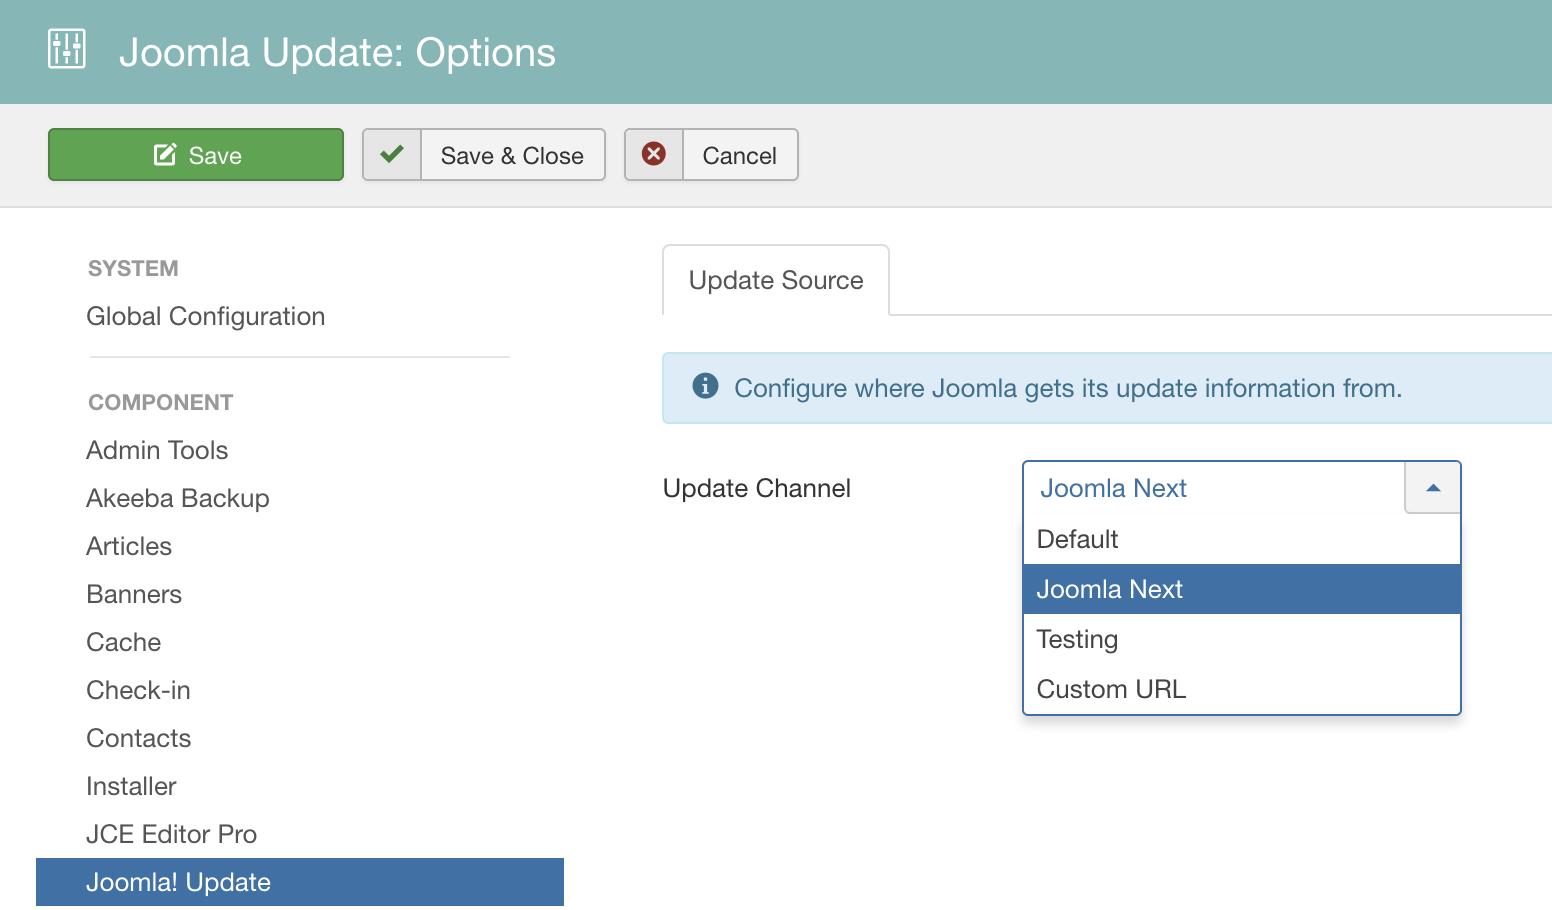Open Admin Tools component options
Viewport: 1552px width, 910px height.
pos(157,450)
